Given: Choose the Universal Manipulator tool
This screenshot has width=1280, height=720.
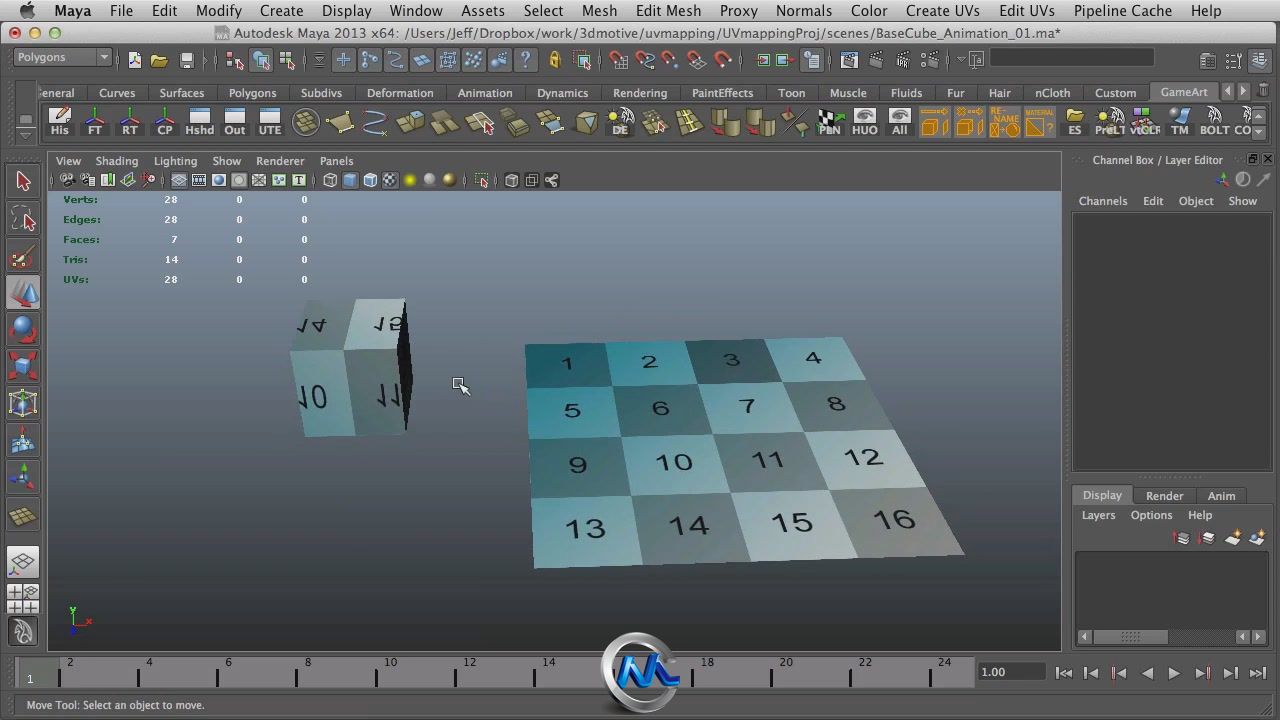Looking at the screenshot, I should (23, 404).
